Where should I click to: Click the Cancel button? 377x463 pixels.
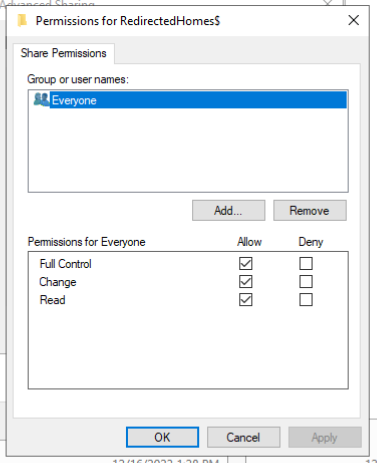[x=243, y=437]
